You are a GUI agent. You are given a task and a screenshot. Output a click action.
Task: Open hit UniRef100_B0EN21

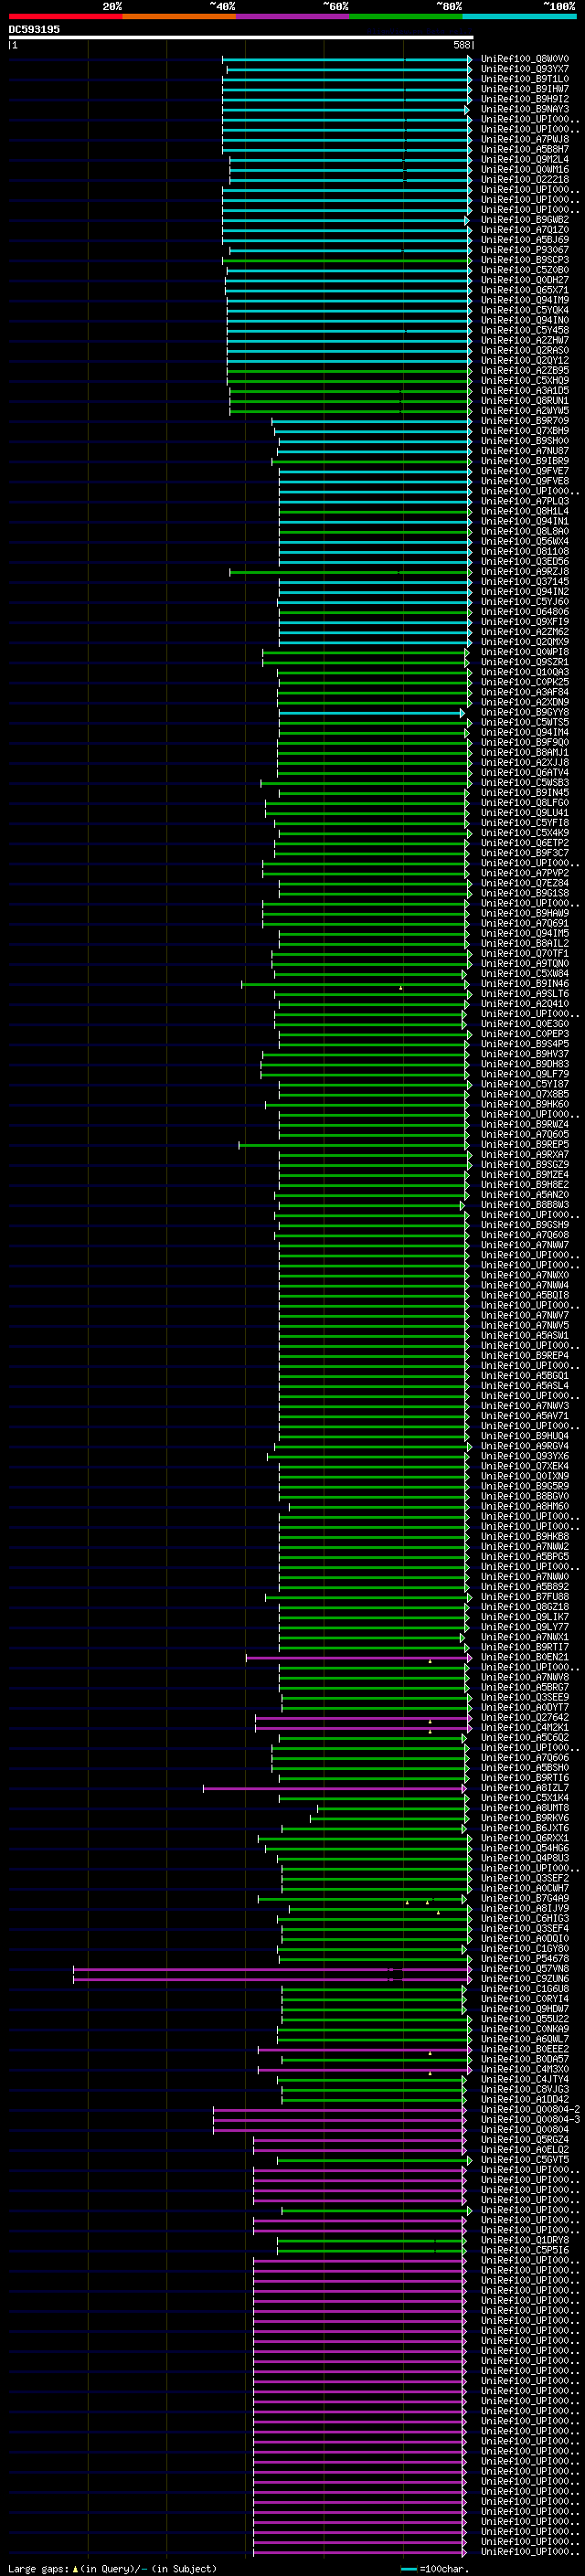tap(525, 1657)
